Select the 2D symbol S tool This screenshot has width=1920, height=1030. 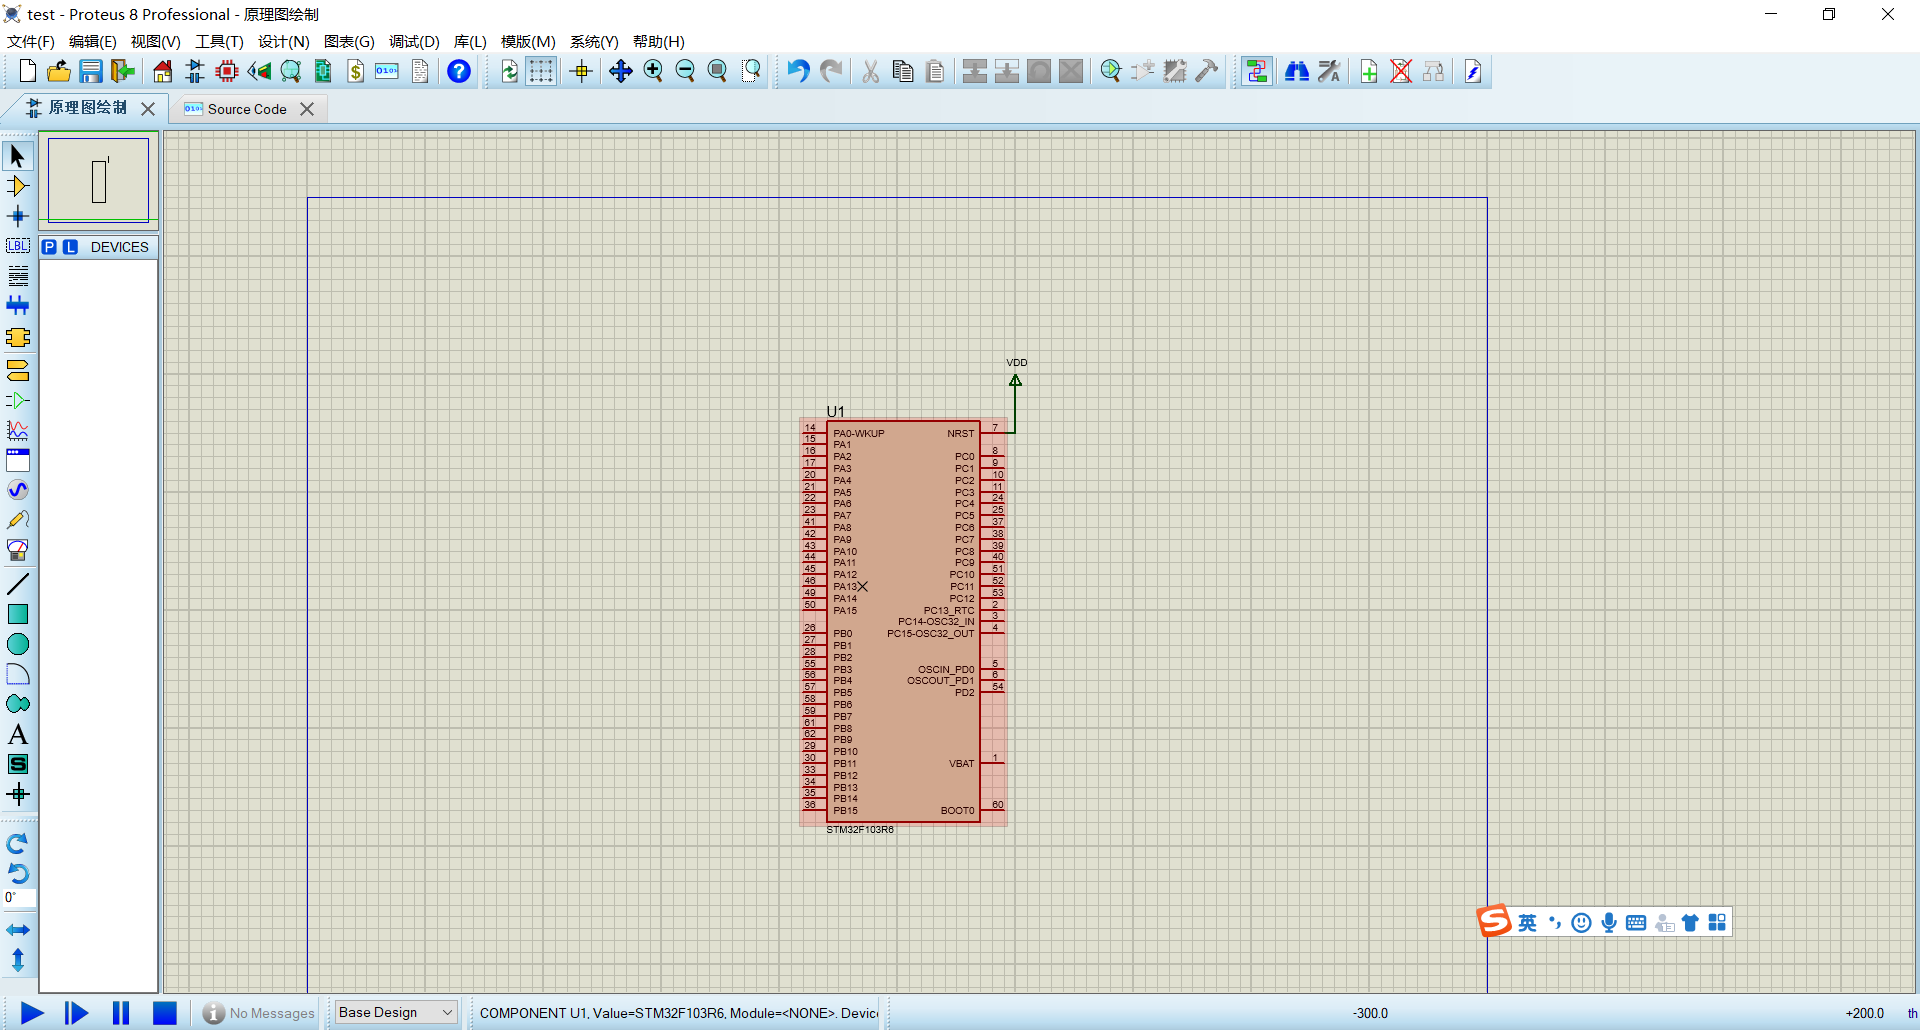(x=18, y=765)
